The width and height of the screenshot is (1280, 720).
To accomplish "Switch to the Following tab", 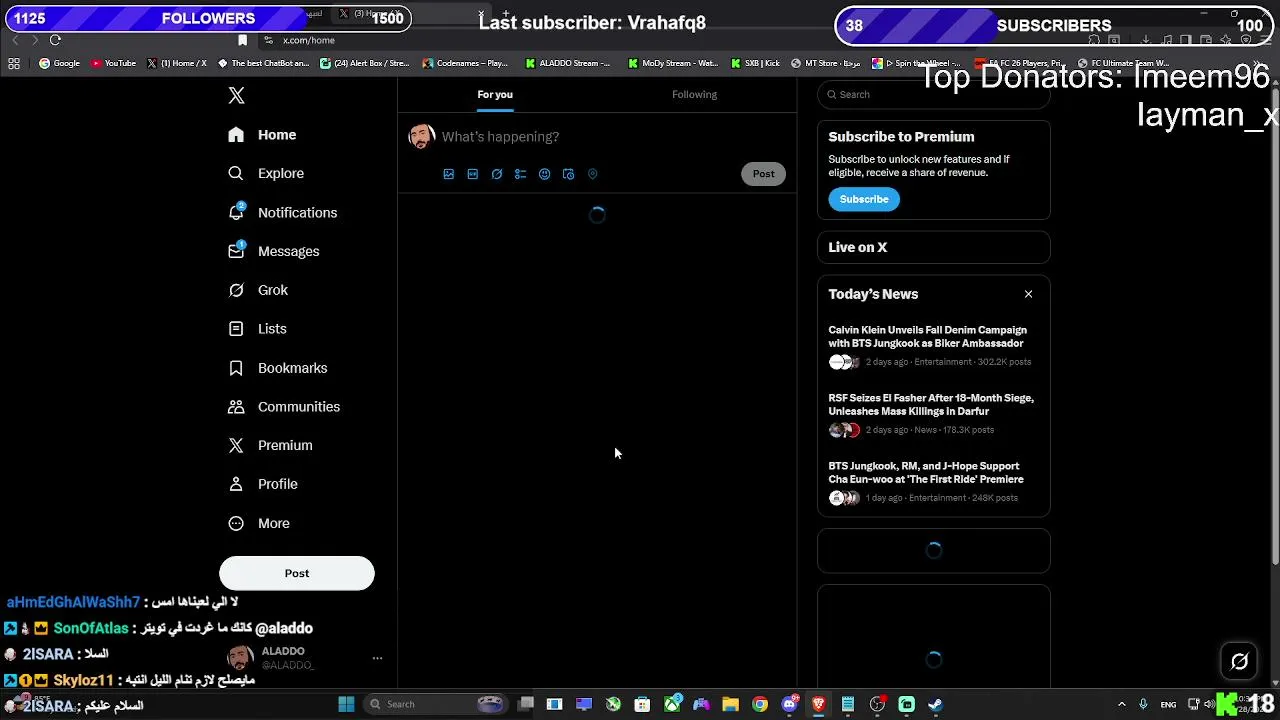I will [695, 94].
